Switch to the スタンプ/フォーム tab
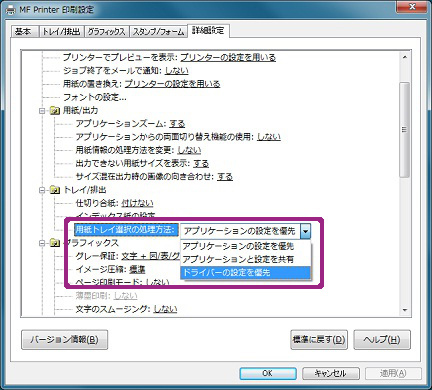 pyautogui.click(x=158, y=32)
